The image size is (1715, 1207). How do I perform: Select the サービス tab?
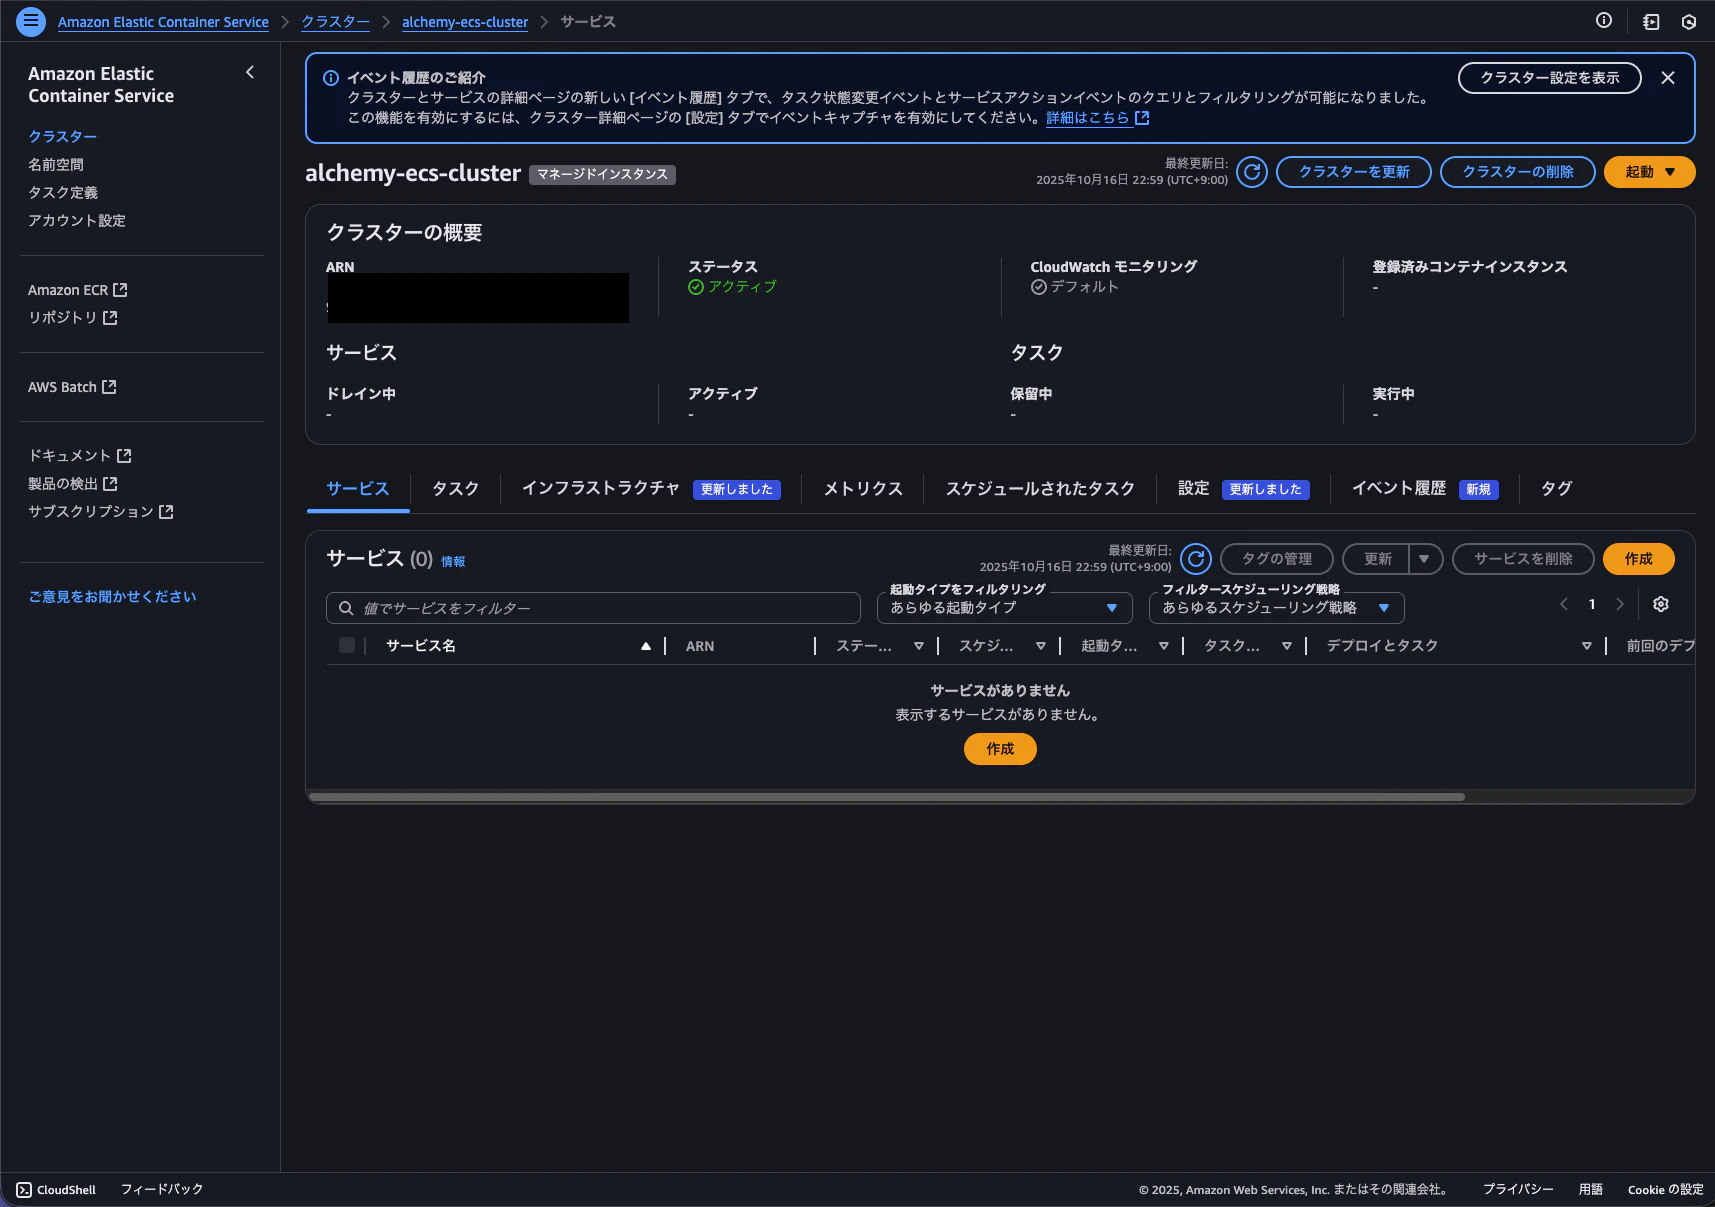click(x=357, y=489)
